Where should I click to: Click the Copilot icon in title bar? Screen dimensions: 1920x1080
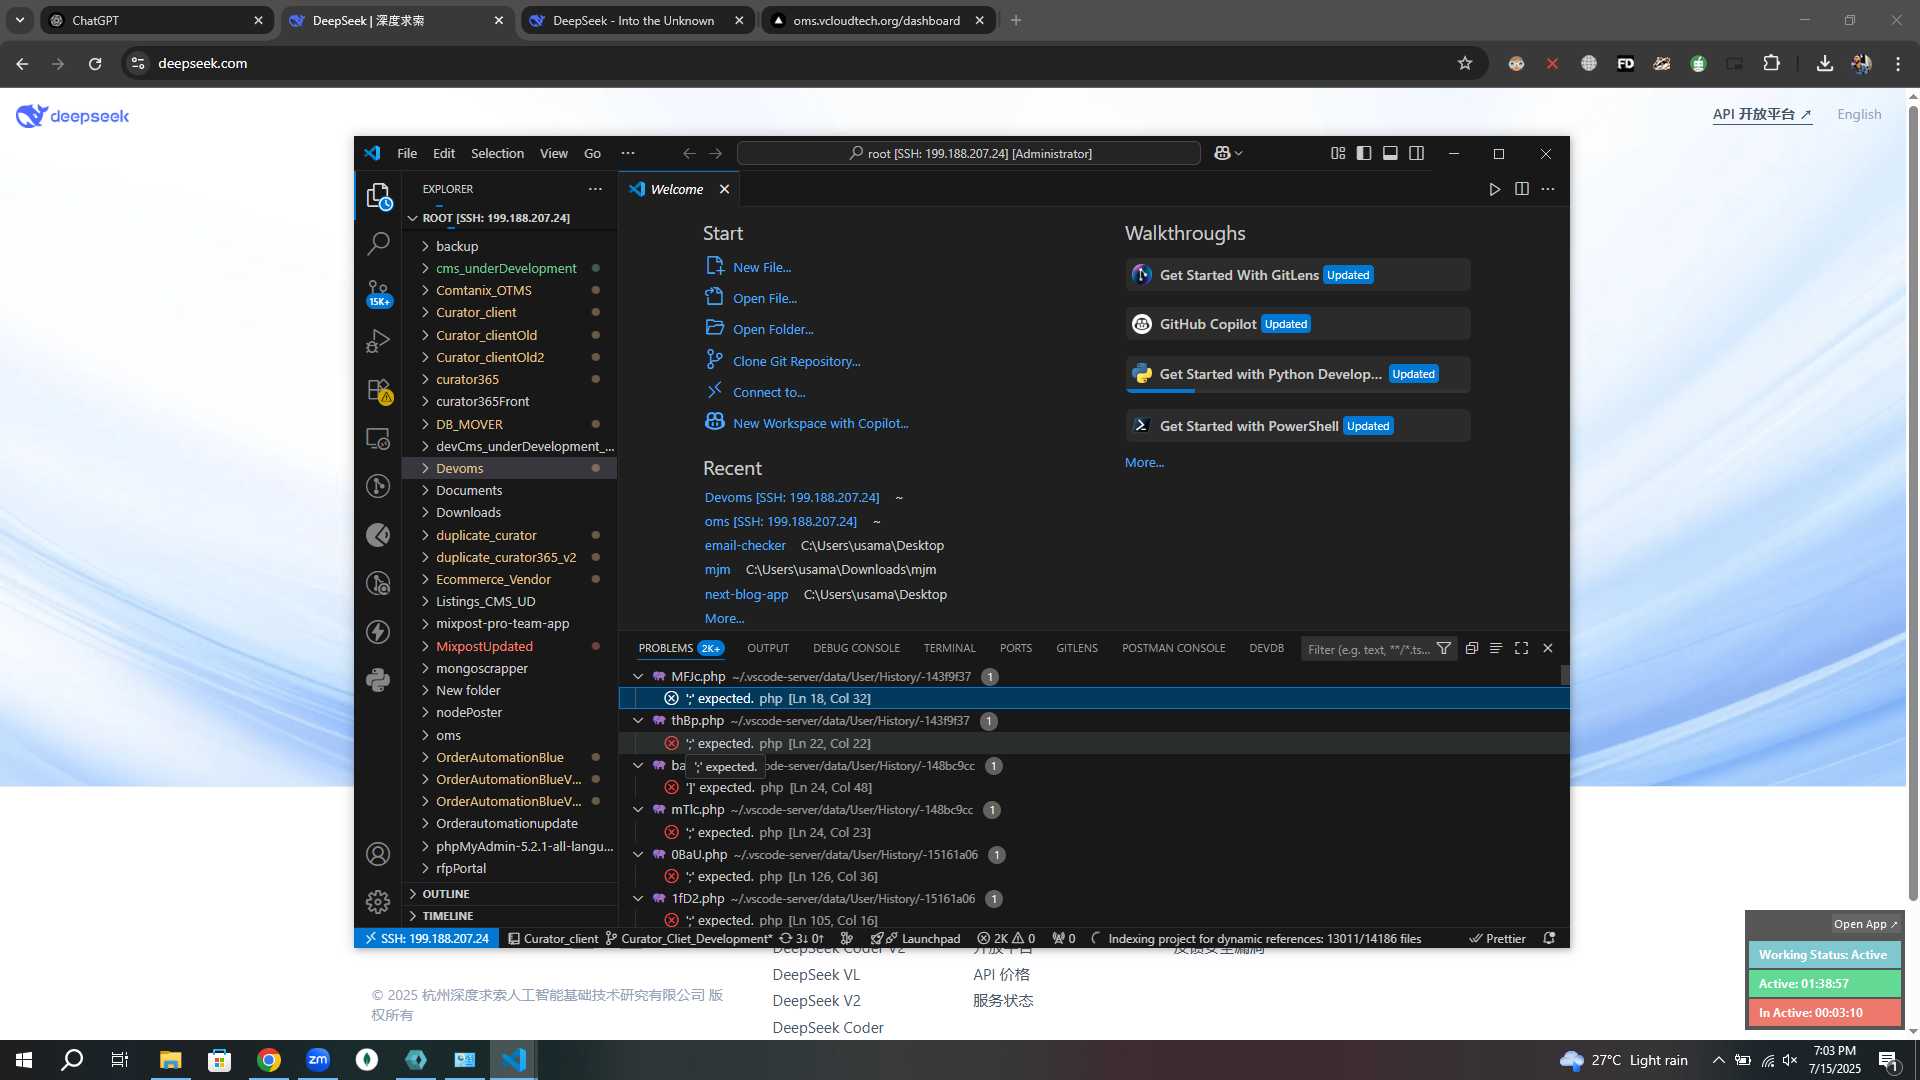[x=1222, y=153]
